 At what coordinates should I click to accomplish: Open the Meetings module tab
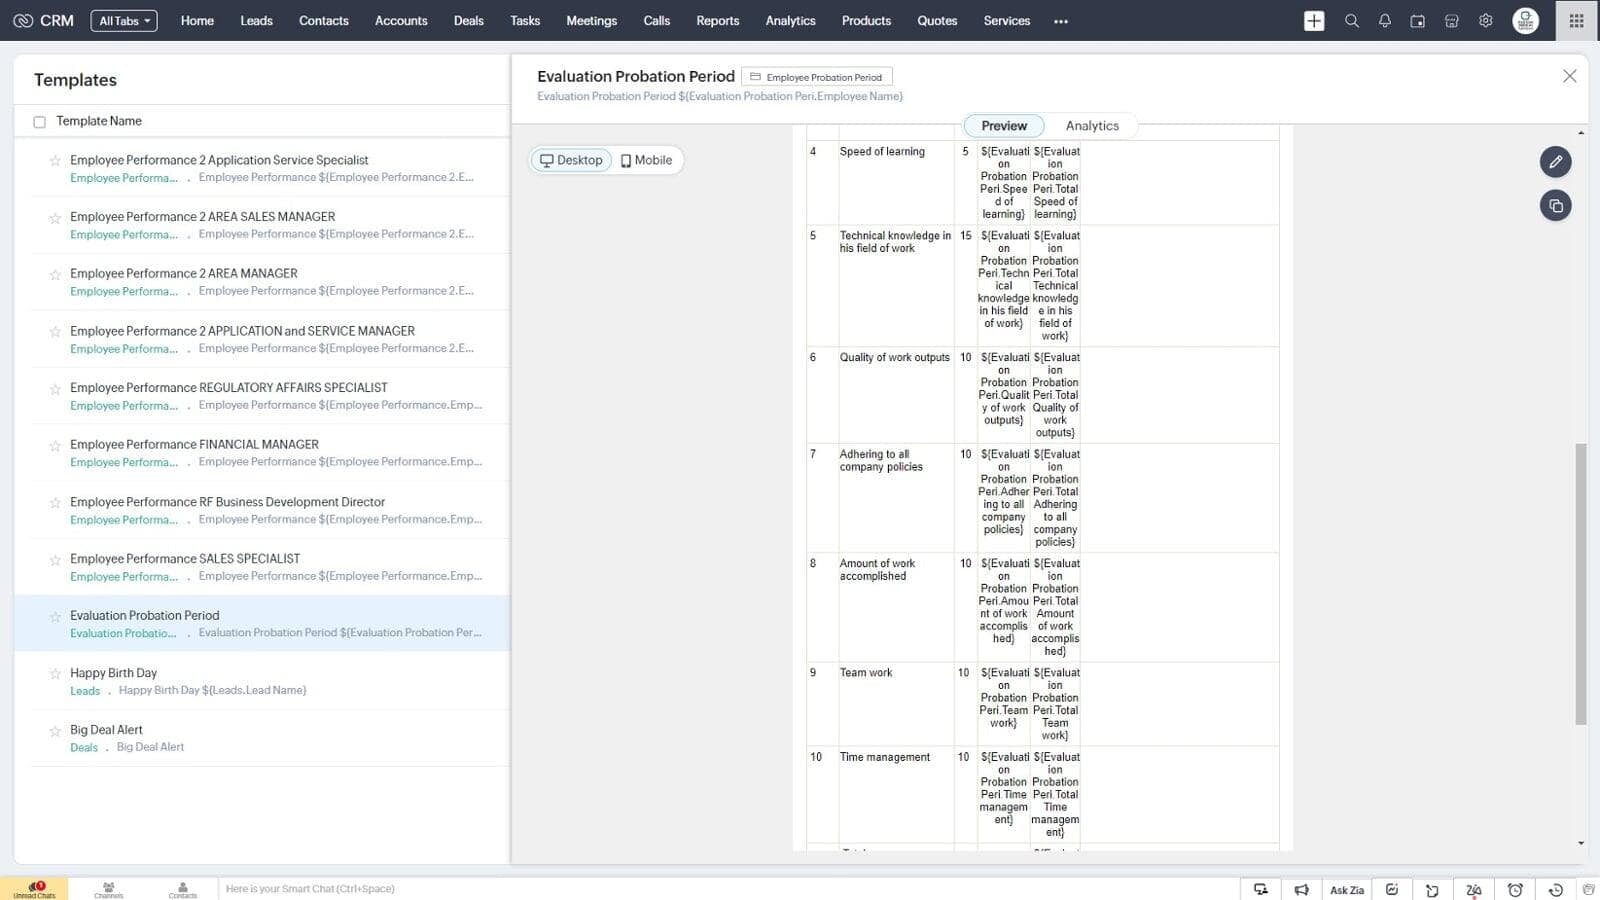591,21
